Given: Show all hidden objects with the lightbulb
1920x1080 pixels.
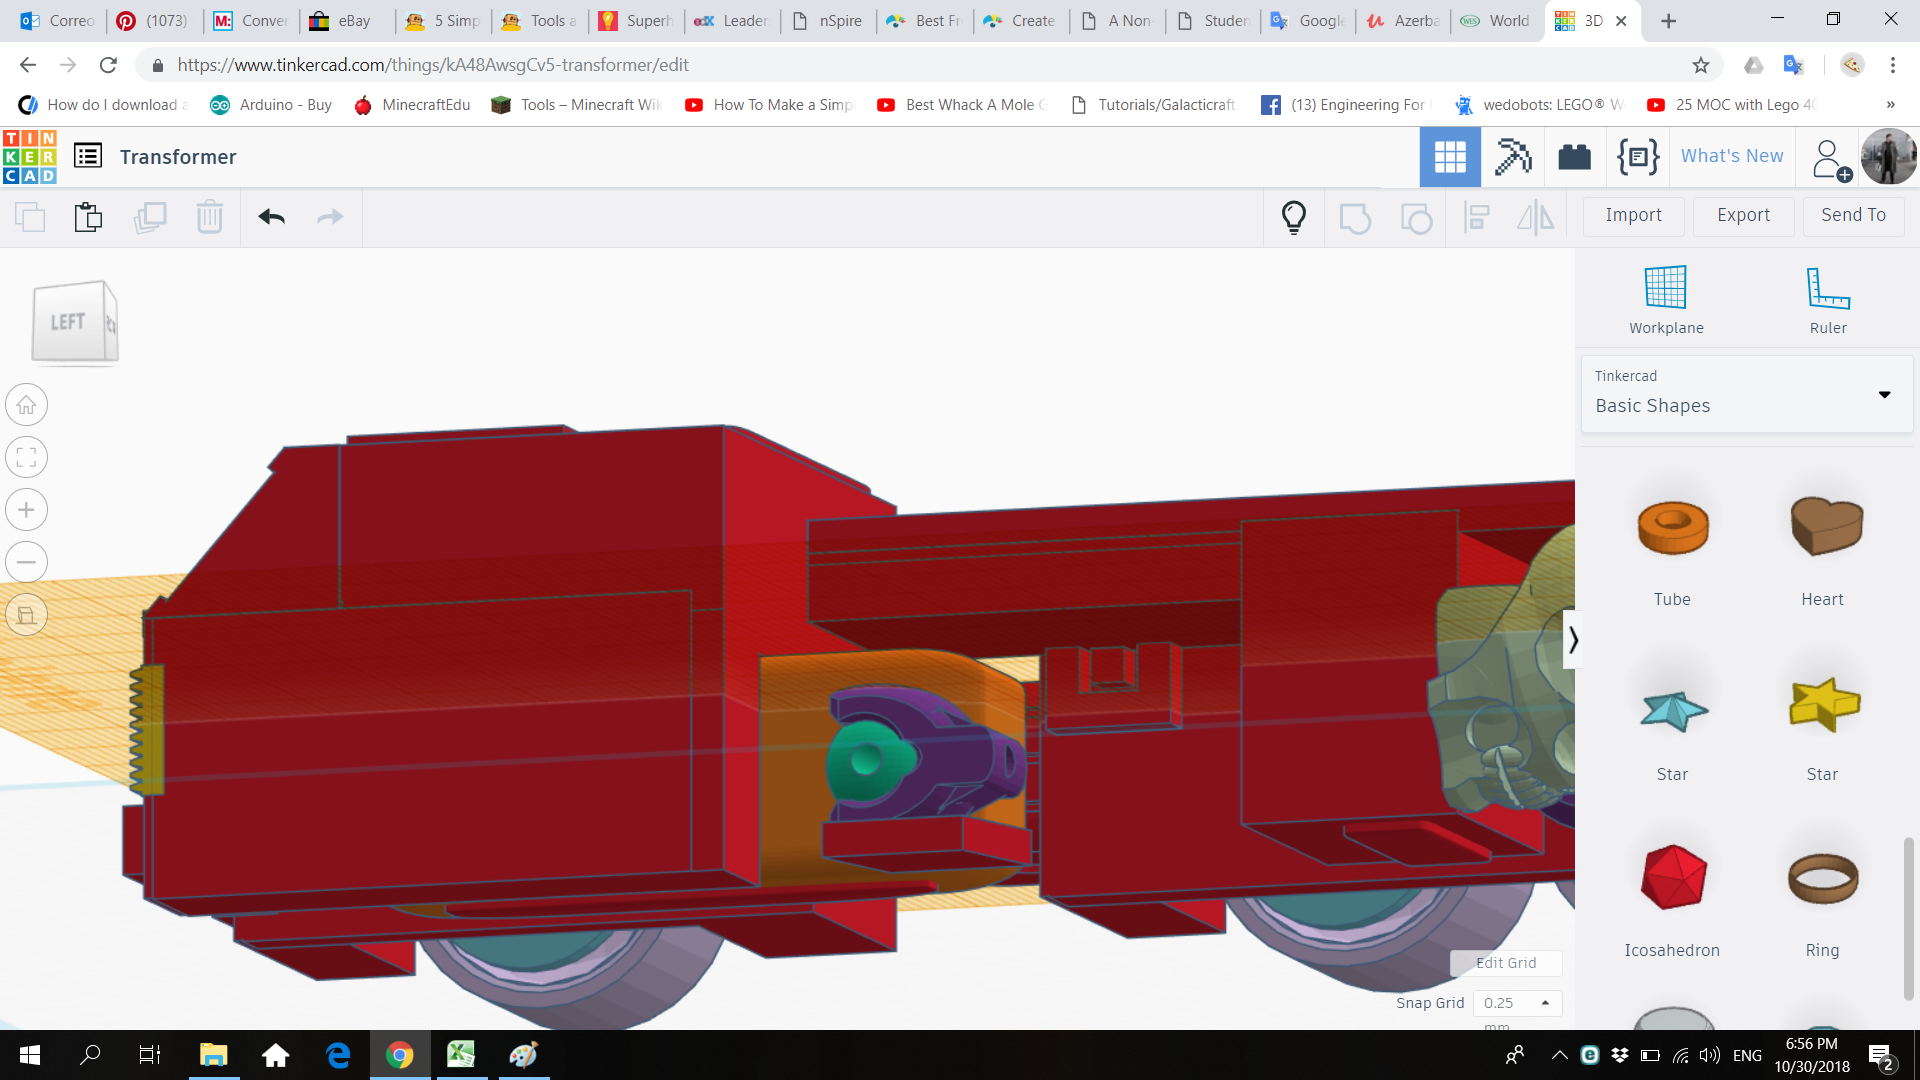Looking at the screenshot, I should point(1293,217).
